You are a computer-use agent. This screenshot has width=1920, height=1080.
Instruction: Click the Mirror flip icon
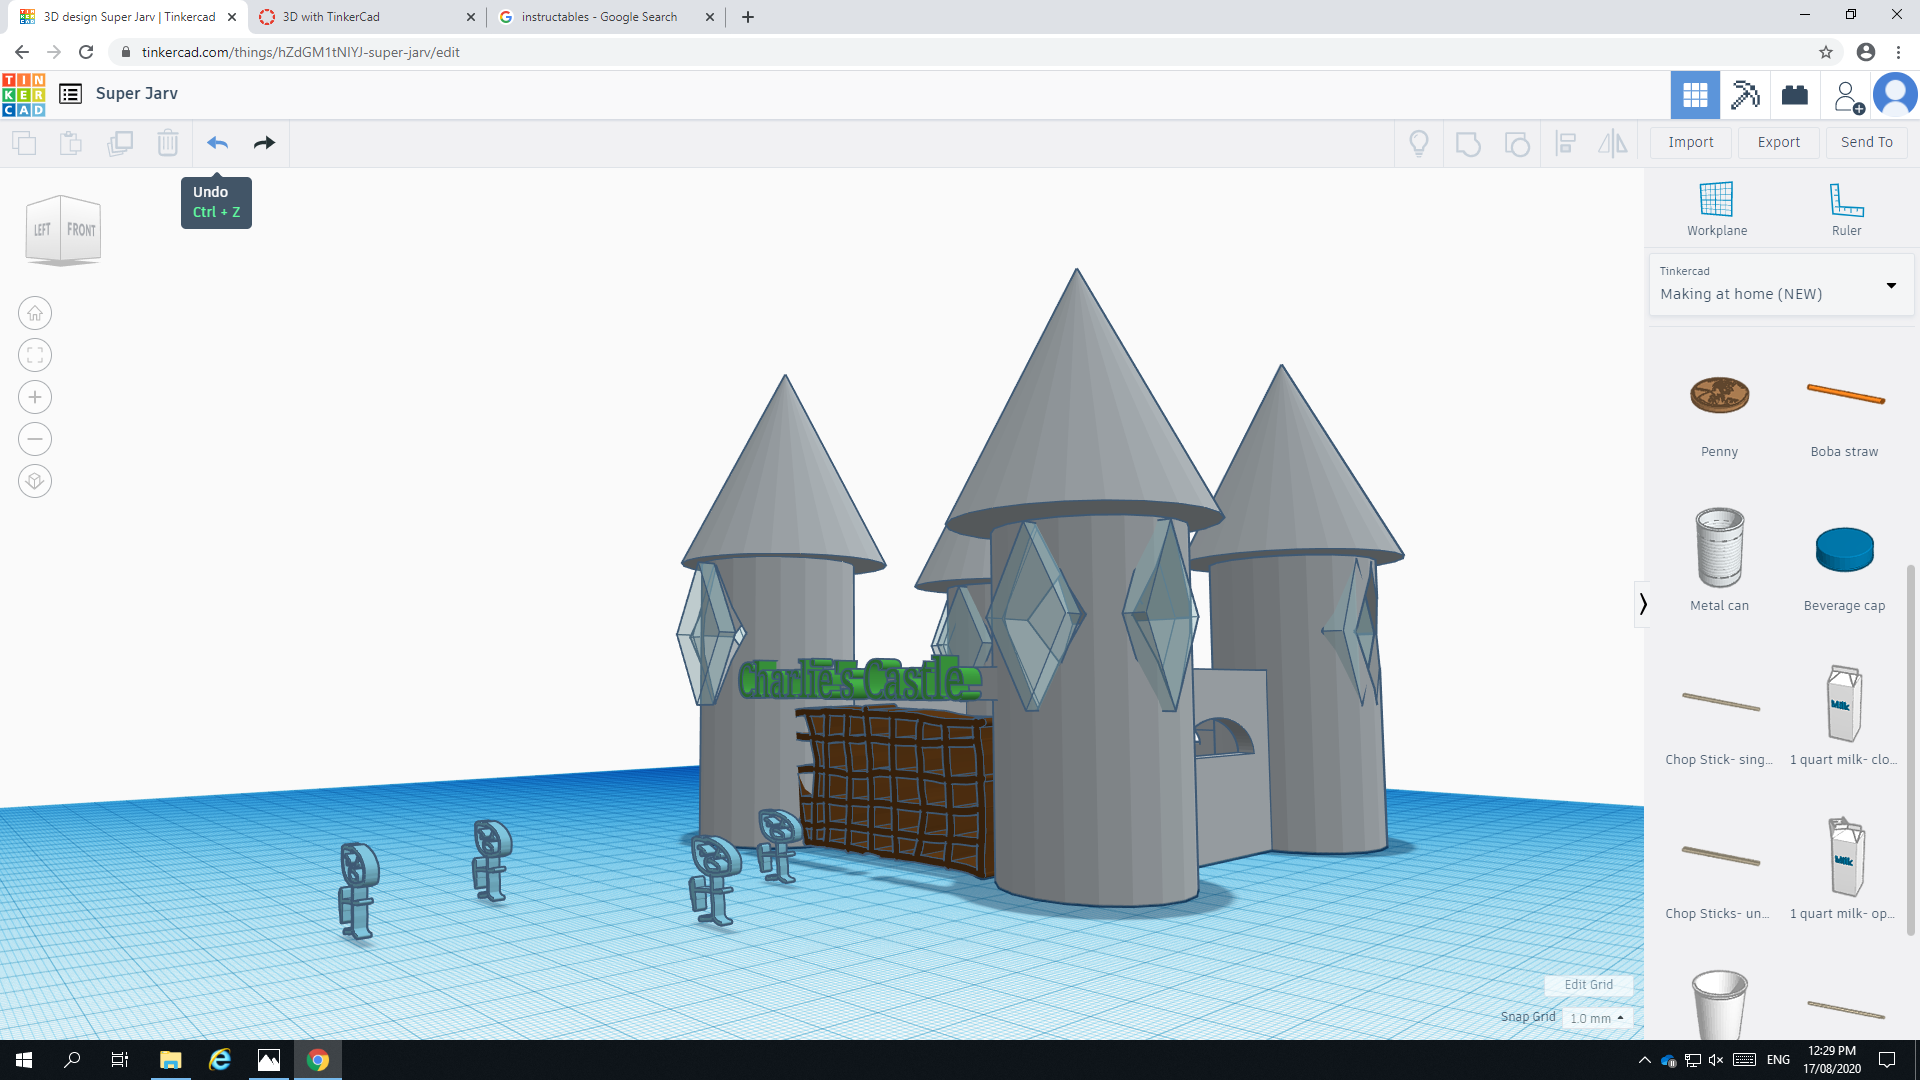point(1613,143)
